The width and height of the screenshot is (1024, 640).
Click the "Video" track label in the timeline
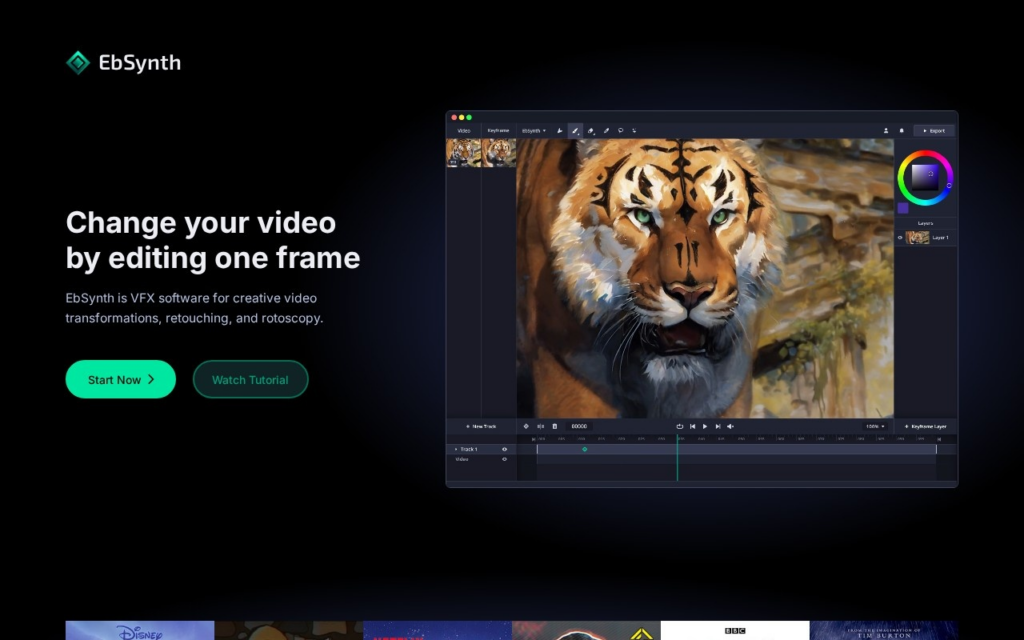point(462,459)
